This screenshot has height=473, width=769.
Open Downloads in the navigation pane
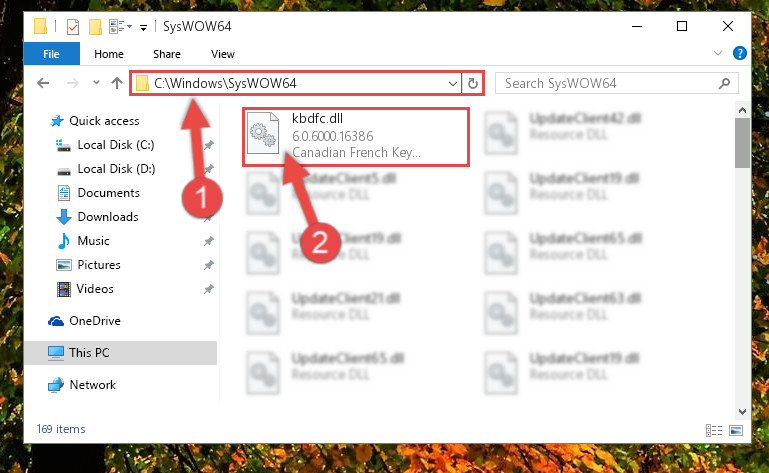coord(108,216)
